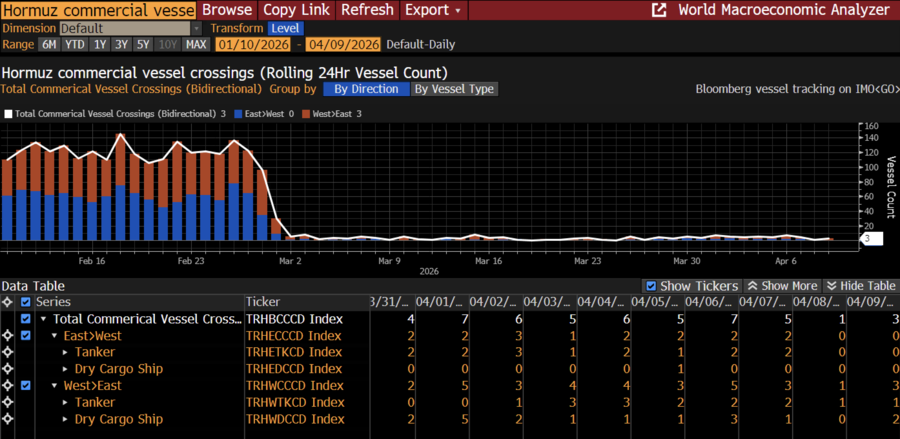The height and width of the screenshot is (439, 900).
Task: Click the move handle icon for TRHEDCCD Dry Cargo row
Action: click(x=8, y=369)
